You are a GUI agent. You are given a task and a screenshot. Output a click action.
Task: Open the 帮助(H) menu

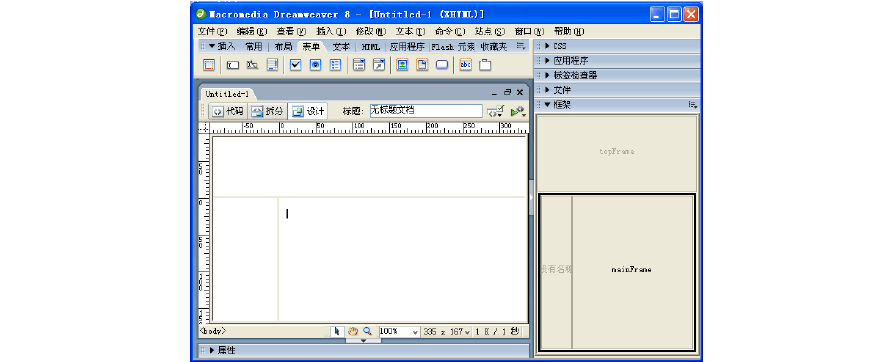(570, 32)
